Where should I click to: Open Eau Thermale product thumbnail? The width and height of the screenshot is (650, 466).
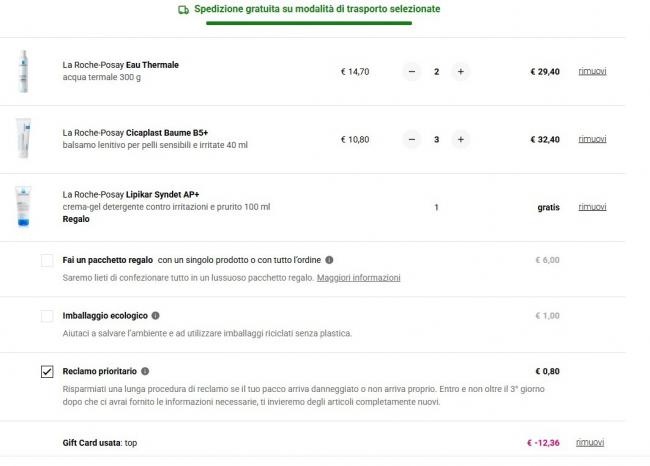(x=23, y=71)
